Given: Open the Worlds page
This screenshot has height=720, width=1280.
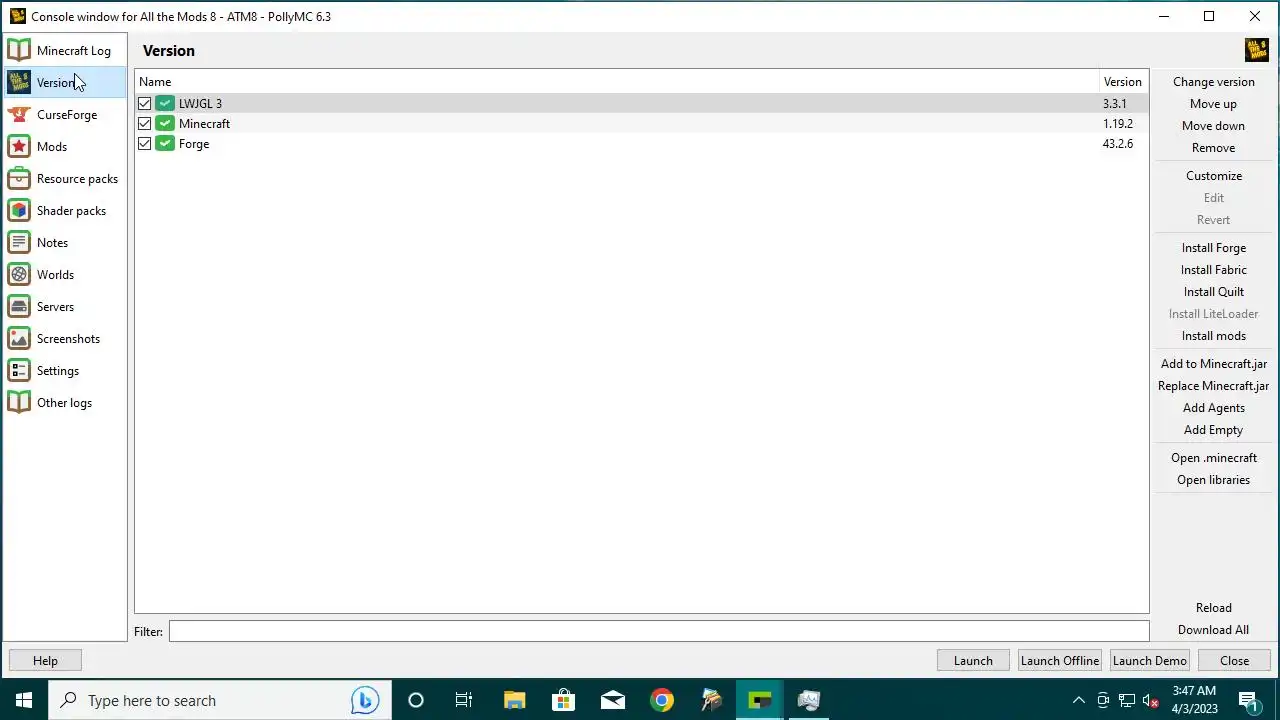Looking at the screenshot, I should [65, 275].
